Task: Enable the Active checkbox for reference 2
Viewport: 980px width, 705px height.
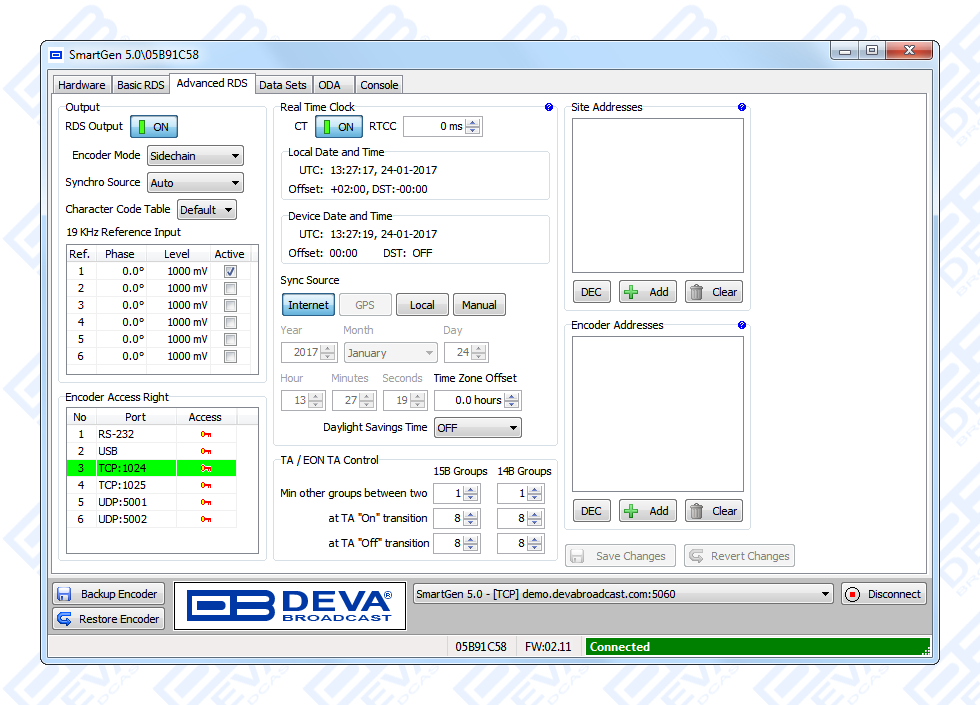Action: [x=231, y=288]
